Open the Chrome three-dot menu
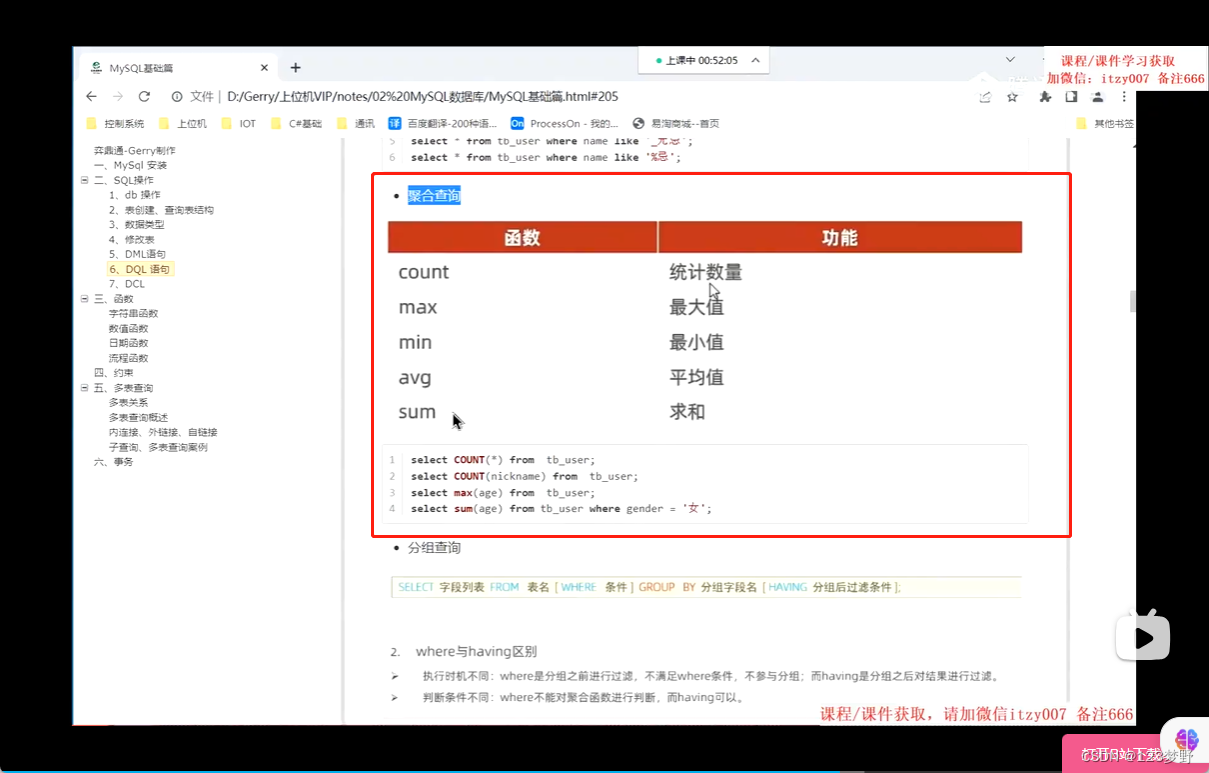1209x773 pixels. pyautogui.click(x=1124, y=97)
